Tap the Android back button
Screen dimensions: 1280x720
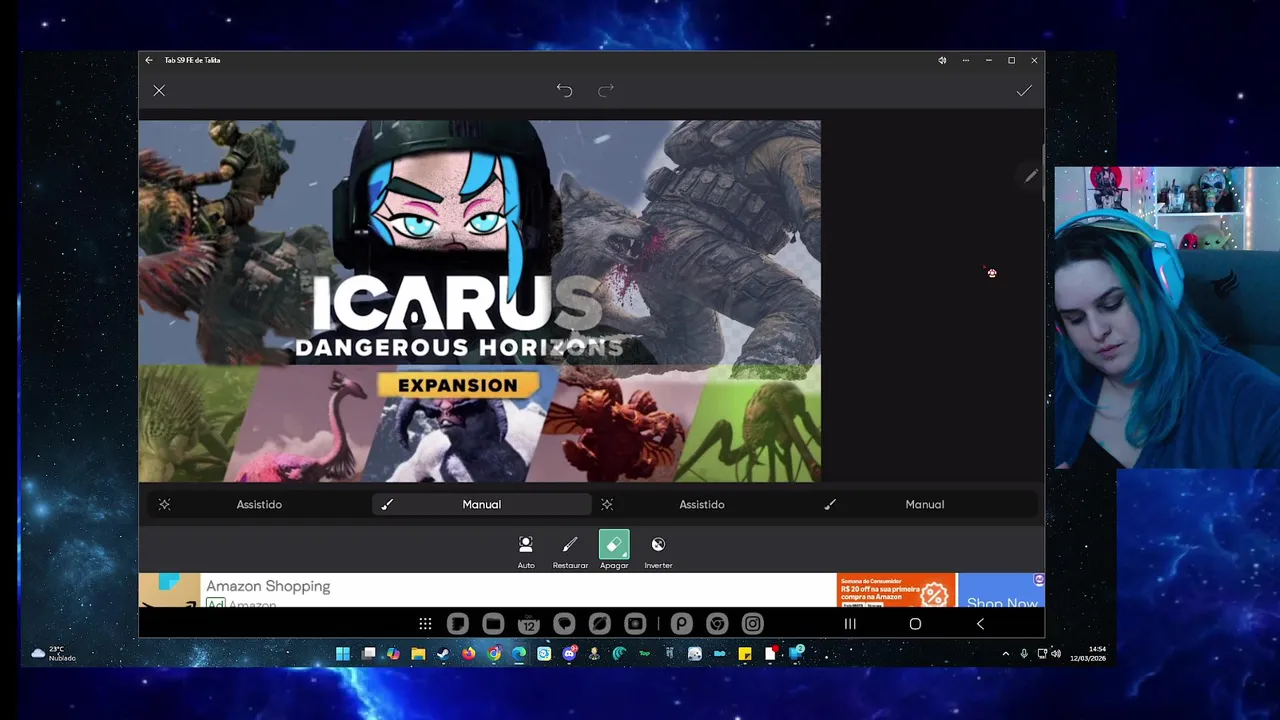pyautogui.click(x=980, y=624)
